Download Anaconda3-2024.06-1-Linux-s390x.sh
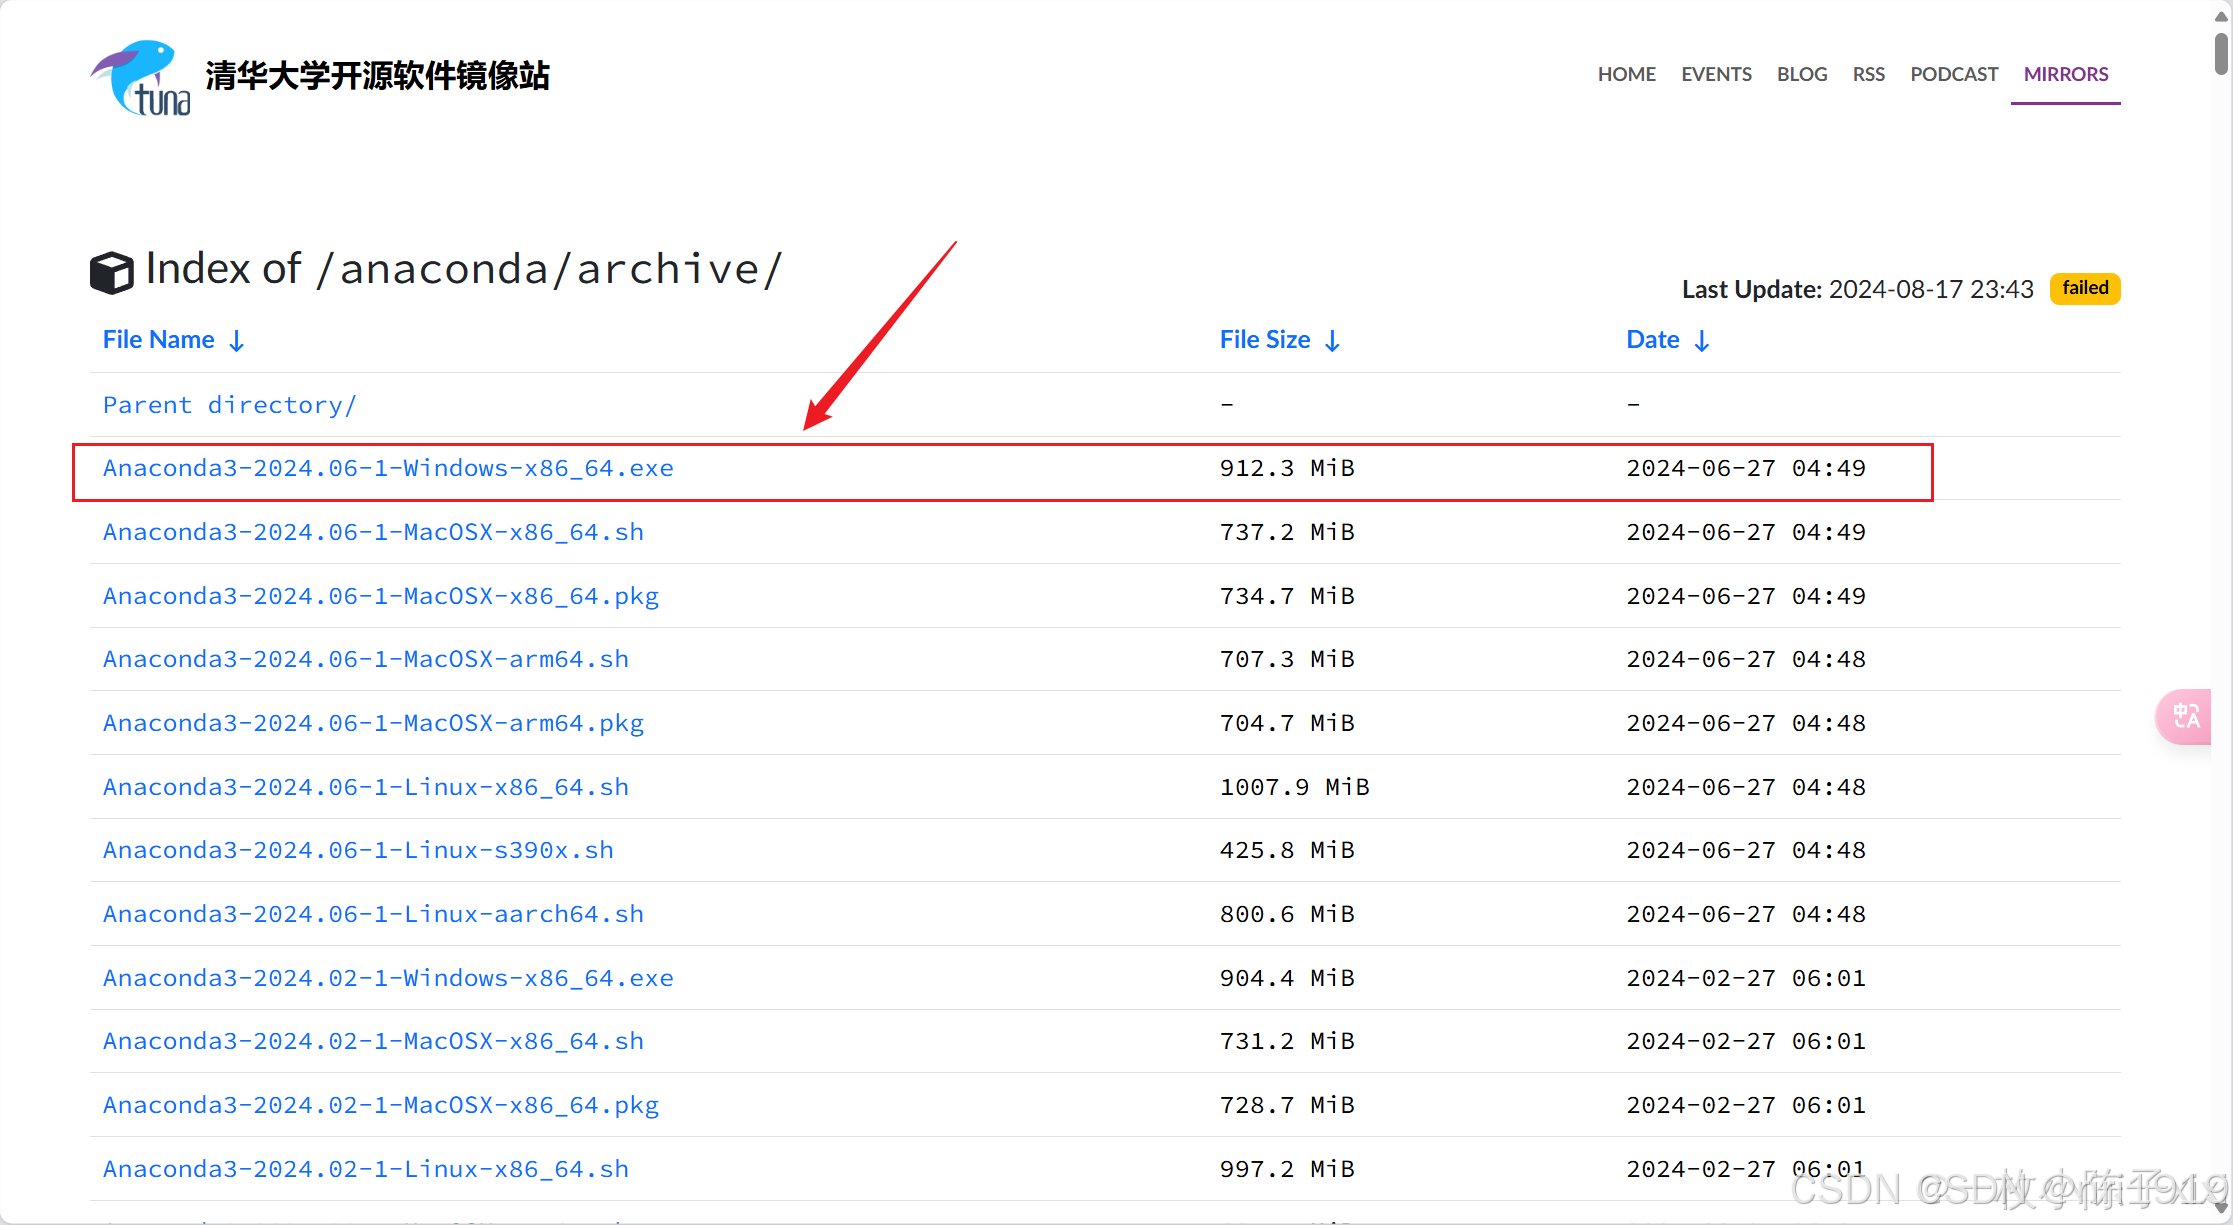Viewport: 2233px width, 1225px height. 358,850
